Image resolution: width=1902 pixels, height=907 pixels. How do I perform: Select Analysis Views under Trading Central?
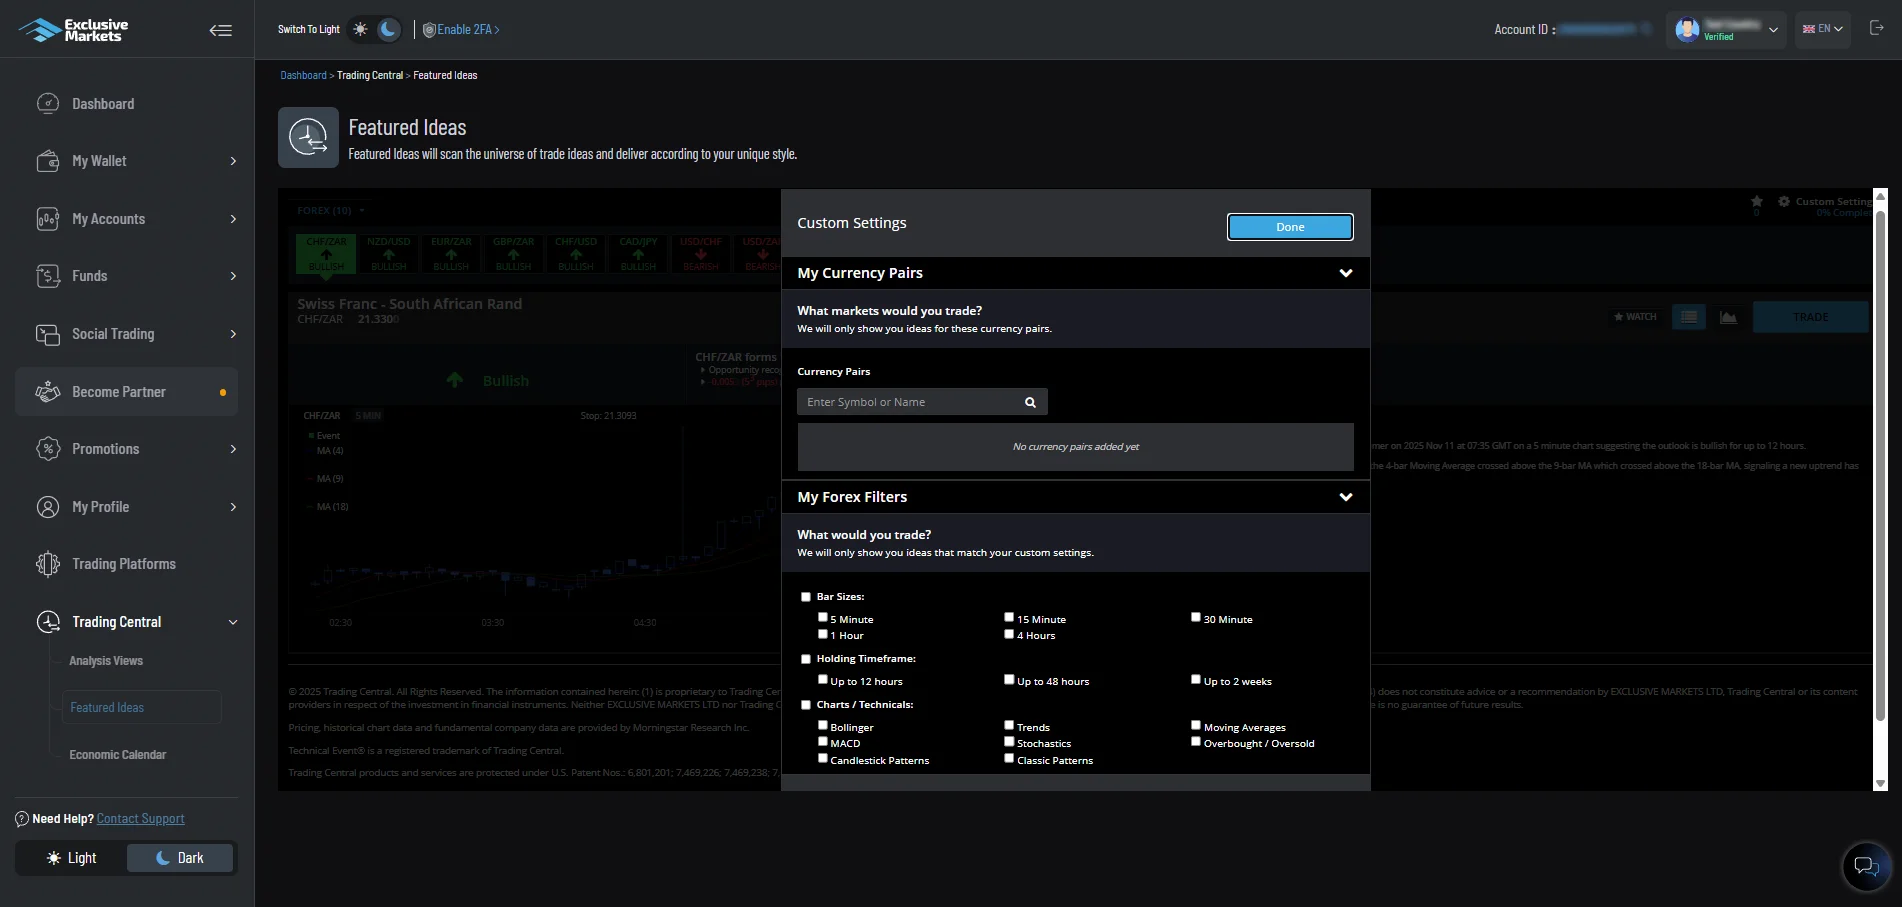106,660
